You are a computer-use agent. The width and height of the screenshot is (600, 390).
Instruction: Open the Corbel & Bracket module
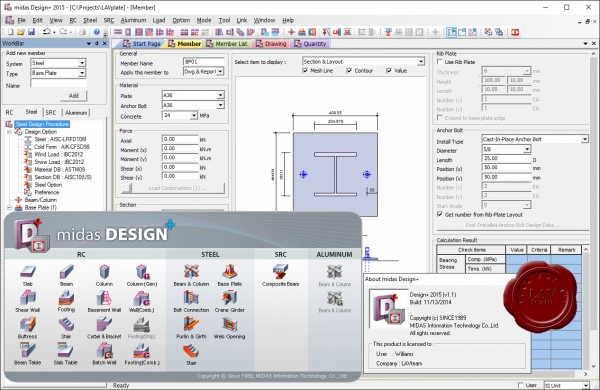(x=104, y=325)
